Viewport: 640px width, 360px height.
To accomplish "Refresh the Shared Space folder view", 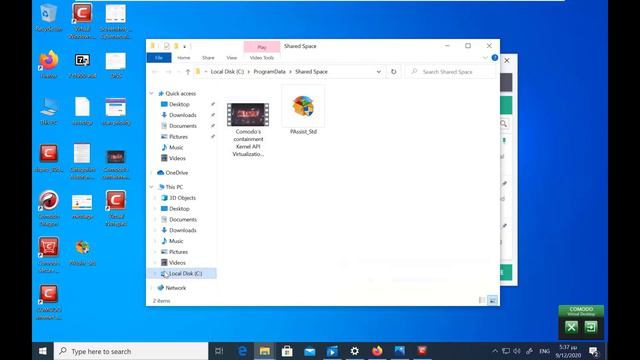I will tap(393, 71).
